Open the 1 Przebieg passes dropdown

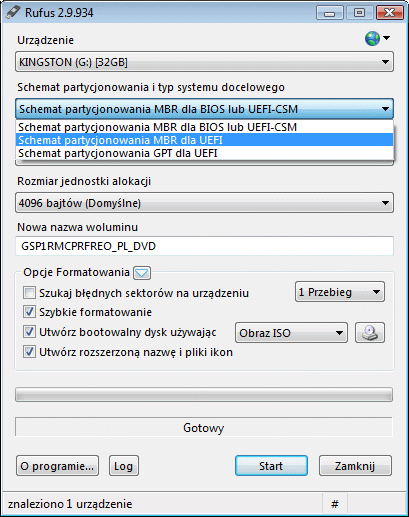(340, 292)
